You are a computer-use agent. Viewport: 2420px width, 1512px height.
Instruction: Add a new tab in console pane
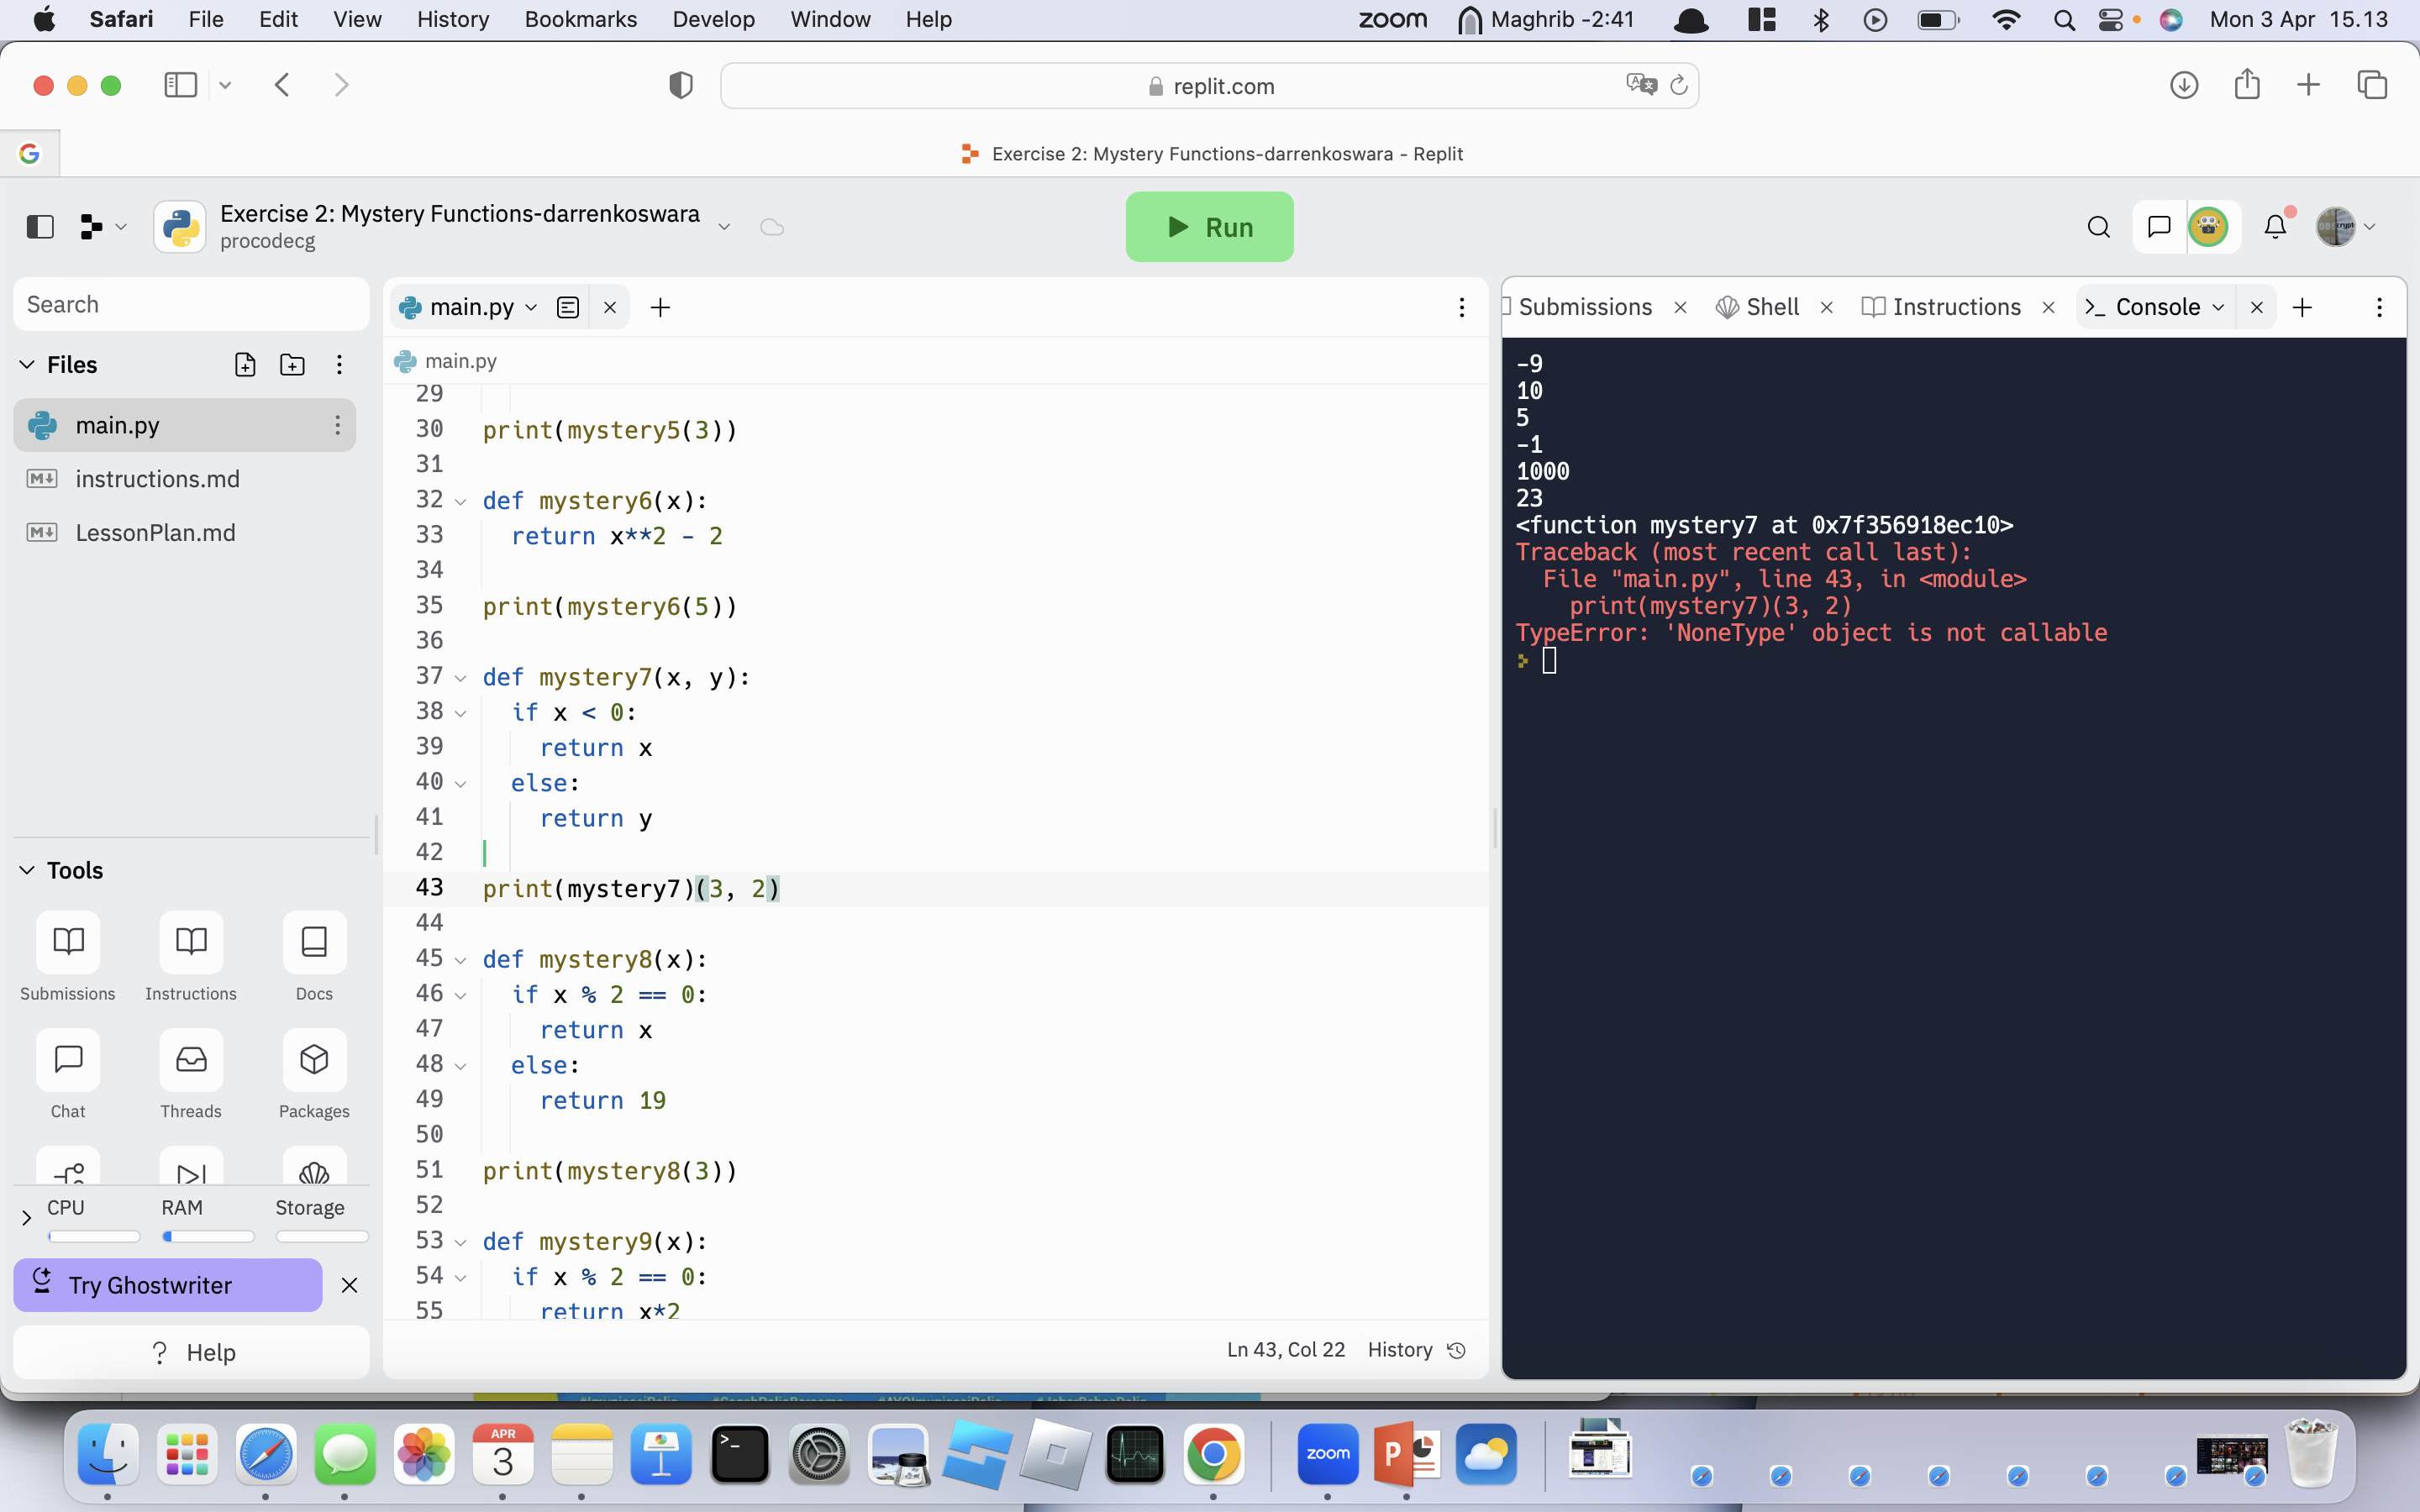(x=2302, y=307)
